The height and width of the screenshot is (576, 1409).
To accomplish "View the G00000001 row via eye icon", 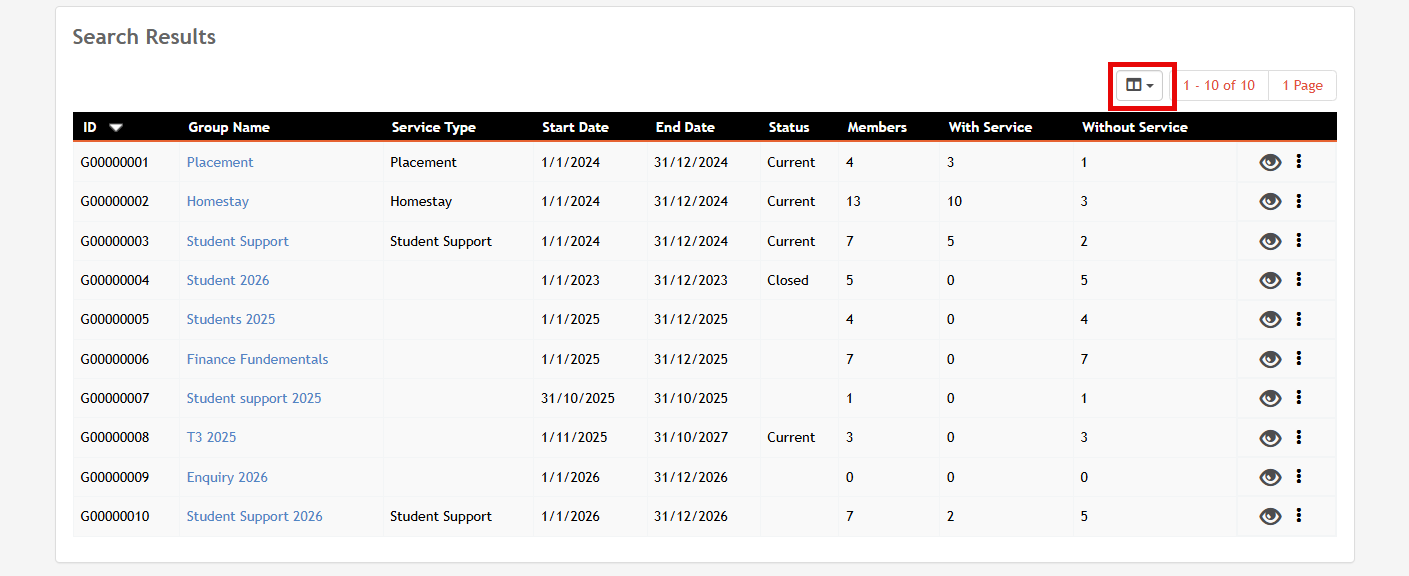I will 1270,163.
